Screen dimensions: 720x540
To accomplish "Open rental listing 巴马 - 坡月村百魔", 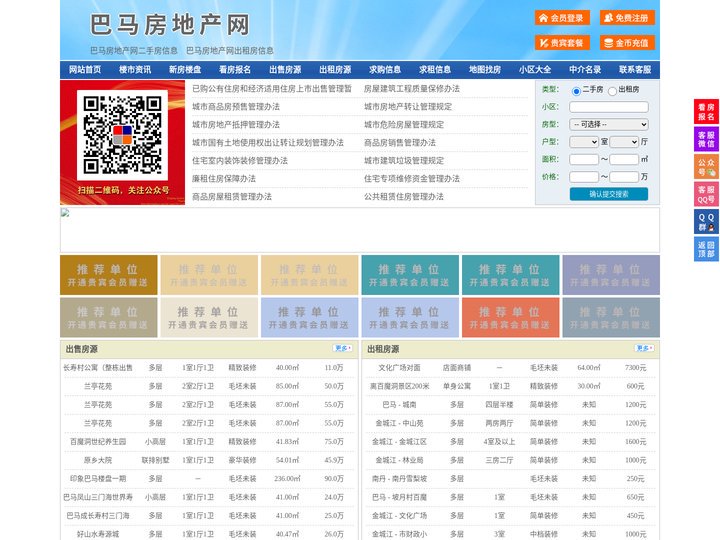I will click(399, 497).
